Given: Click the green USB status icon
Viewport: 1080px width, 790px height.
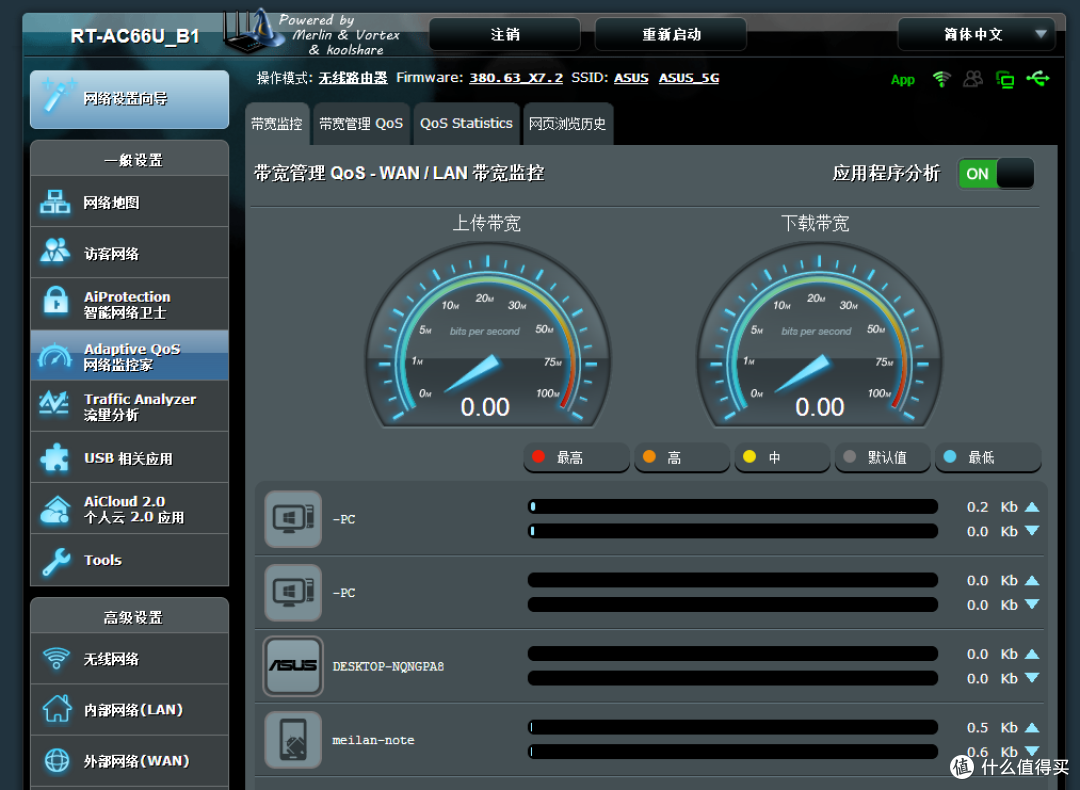Looking at the screenshot, I should coord(1038,79).
